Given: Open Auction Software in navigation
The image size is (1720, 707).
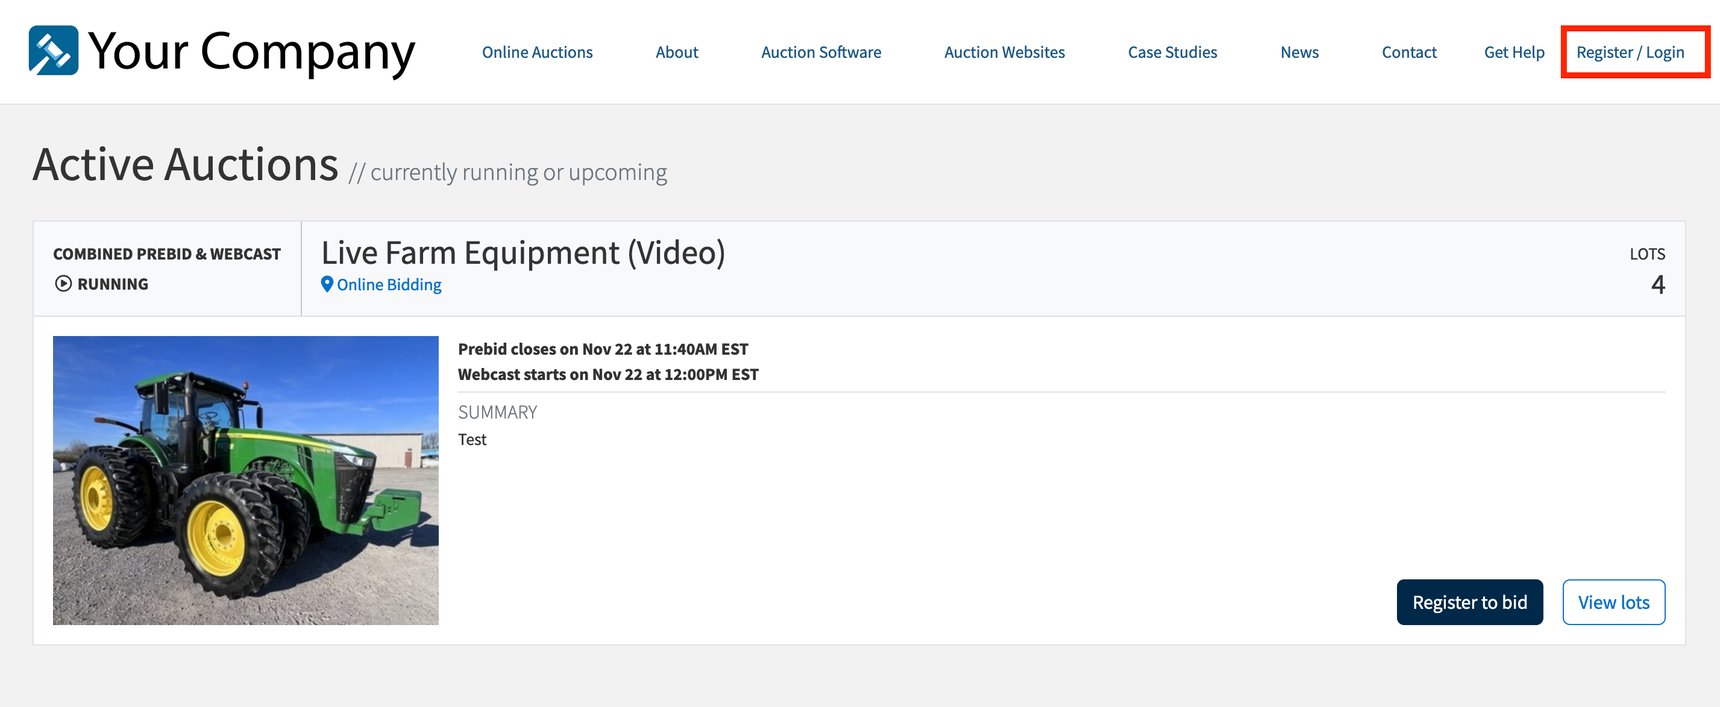Looking at the screenshot, I should coord(821,52).
